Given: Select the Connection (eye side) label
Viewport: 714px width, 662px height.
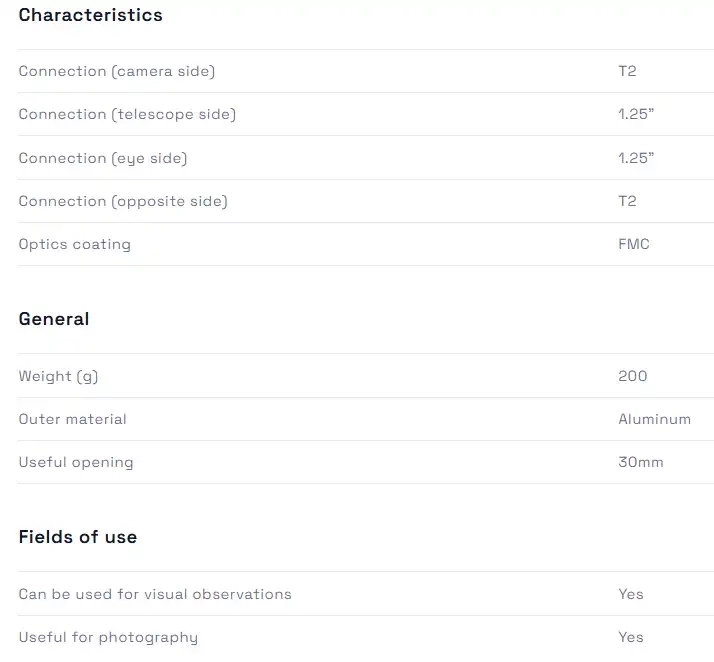Looking at the screenshot, I should 103,158.
